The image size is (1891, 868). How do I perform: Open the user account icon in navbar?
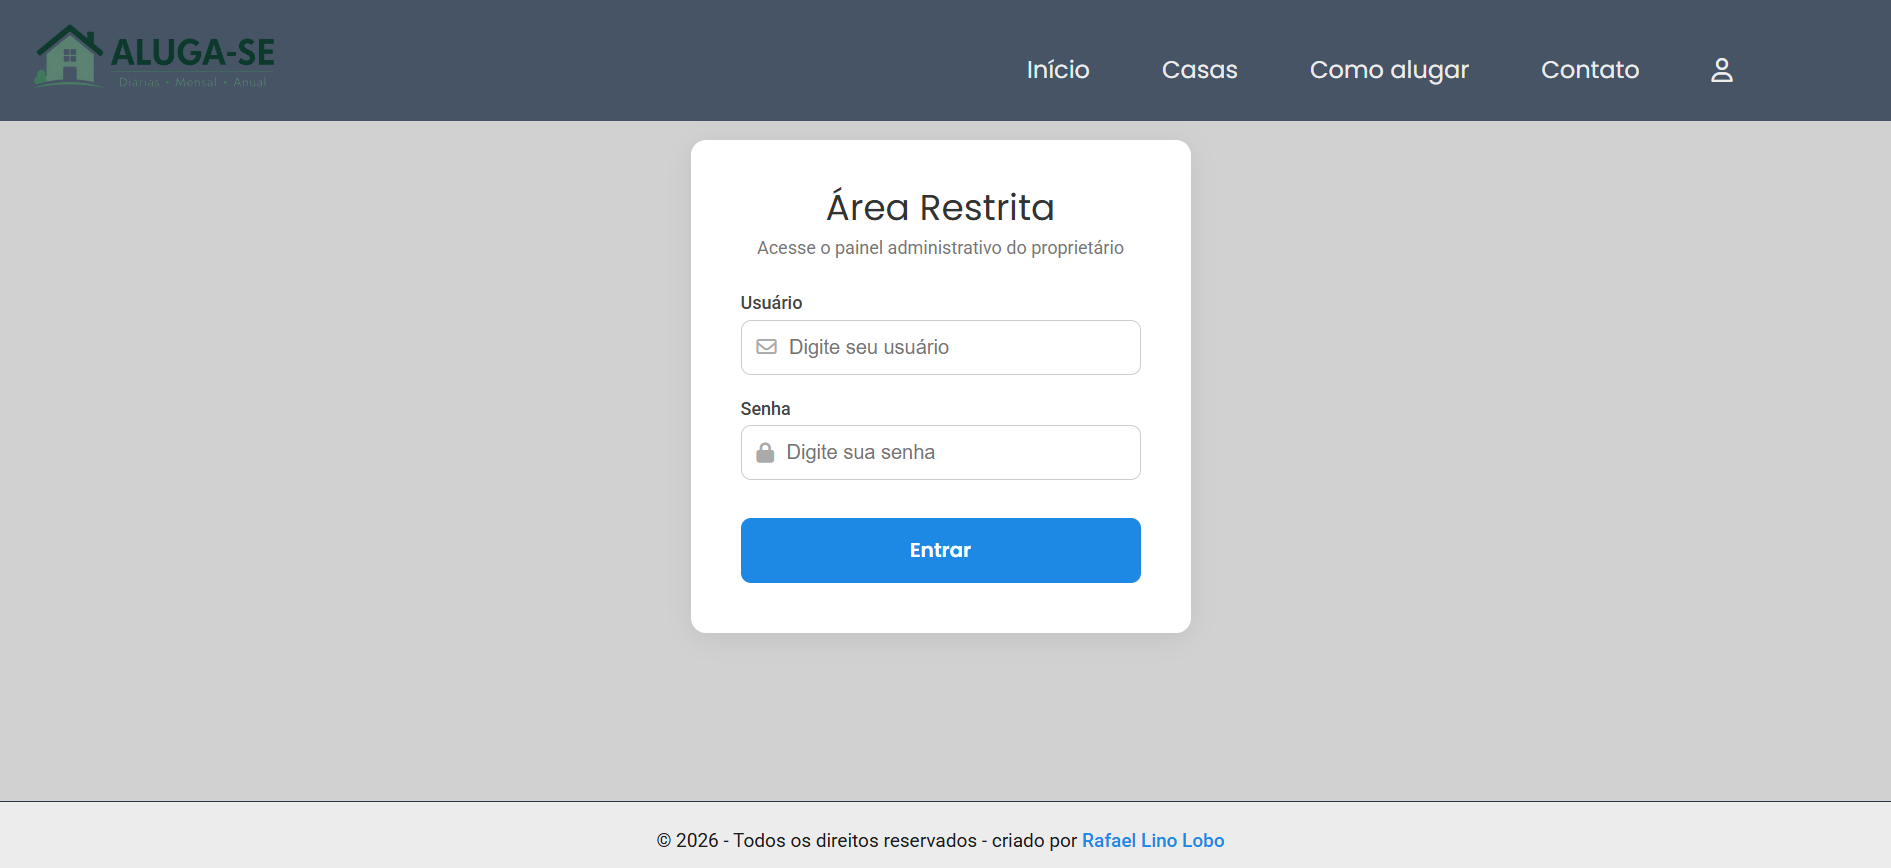pyautogui.click(x=1721, y=70)
